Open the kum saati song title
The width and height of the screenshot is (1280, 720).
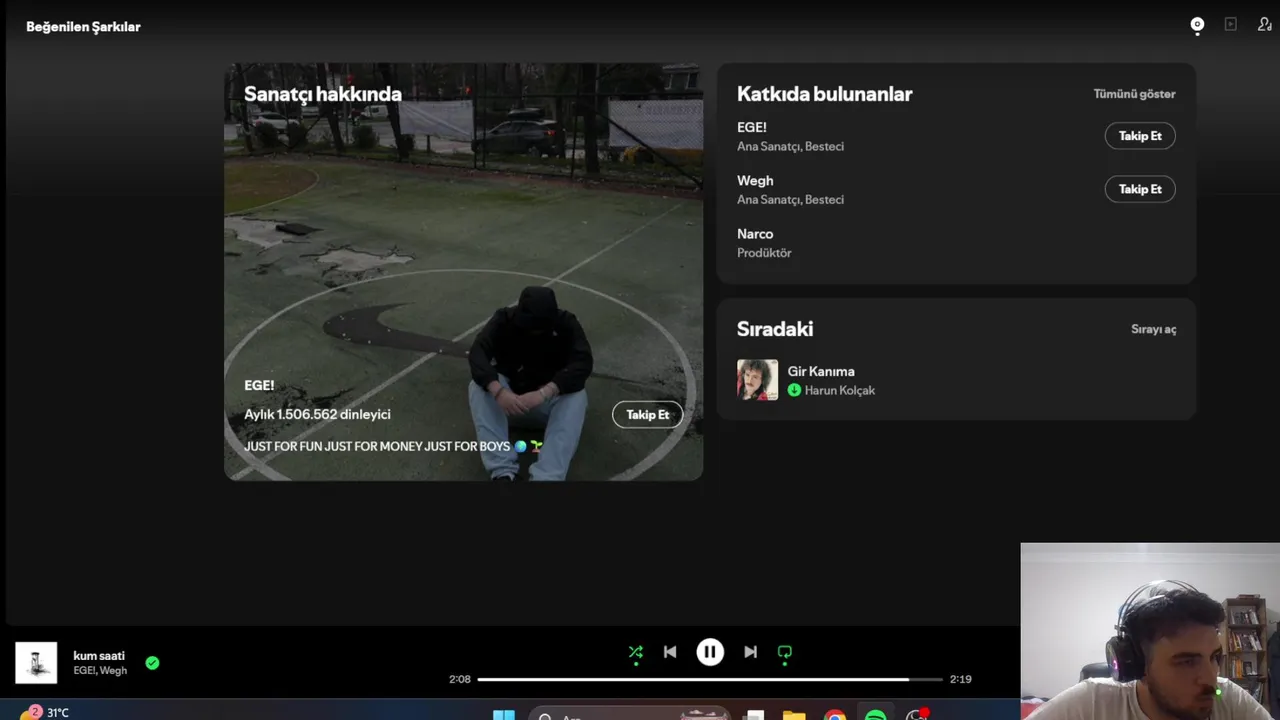[x=99, y=656]
